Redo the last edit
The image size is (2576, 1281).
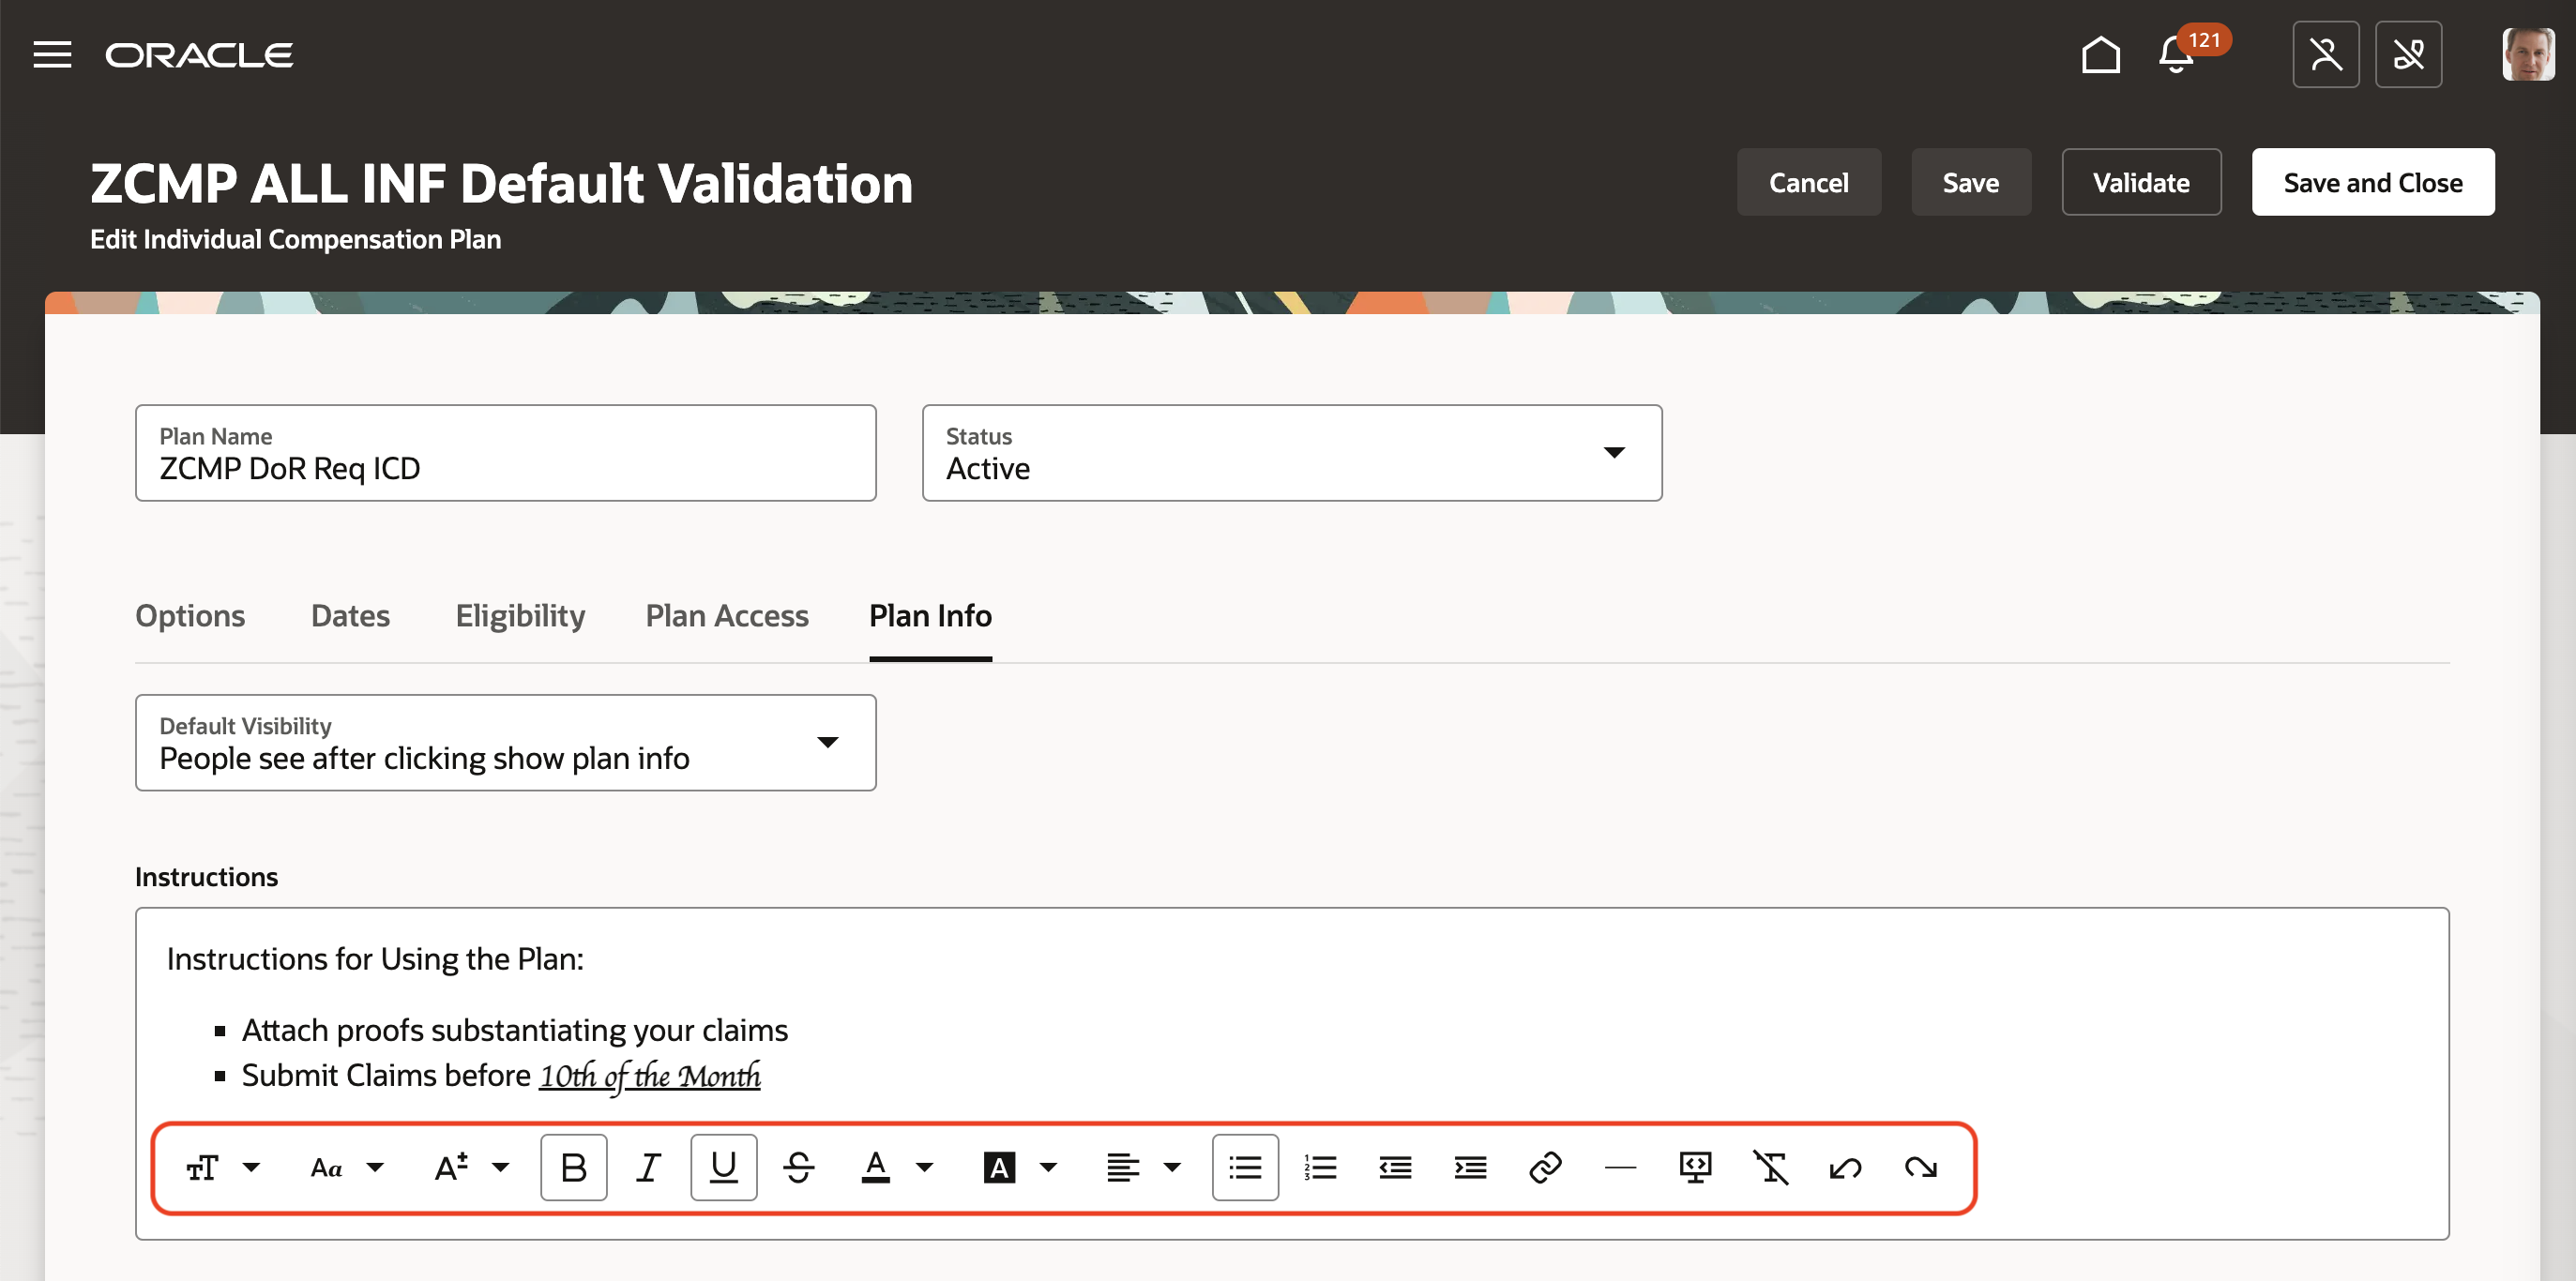(1920, 1167)
